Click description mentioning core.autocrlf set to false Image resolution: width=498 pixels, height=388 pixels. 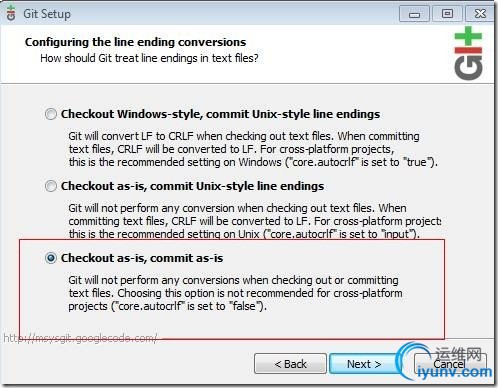235,293
